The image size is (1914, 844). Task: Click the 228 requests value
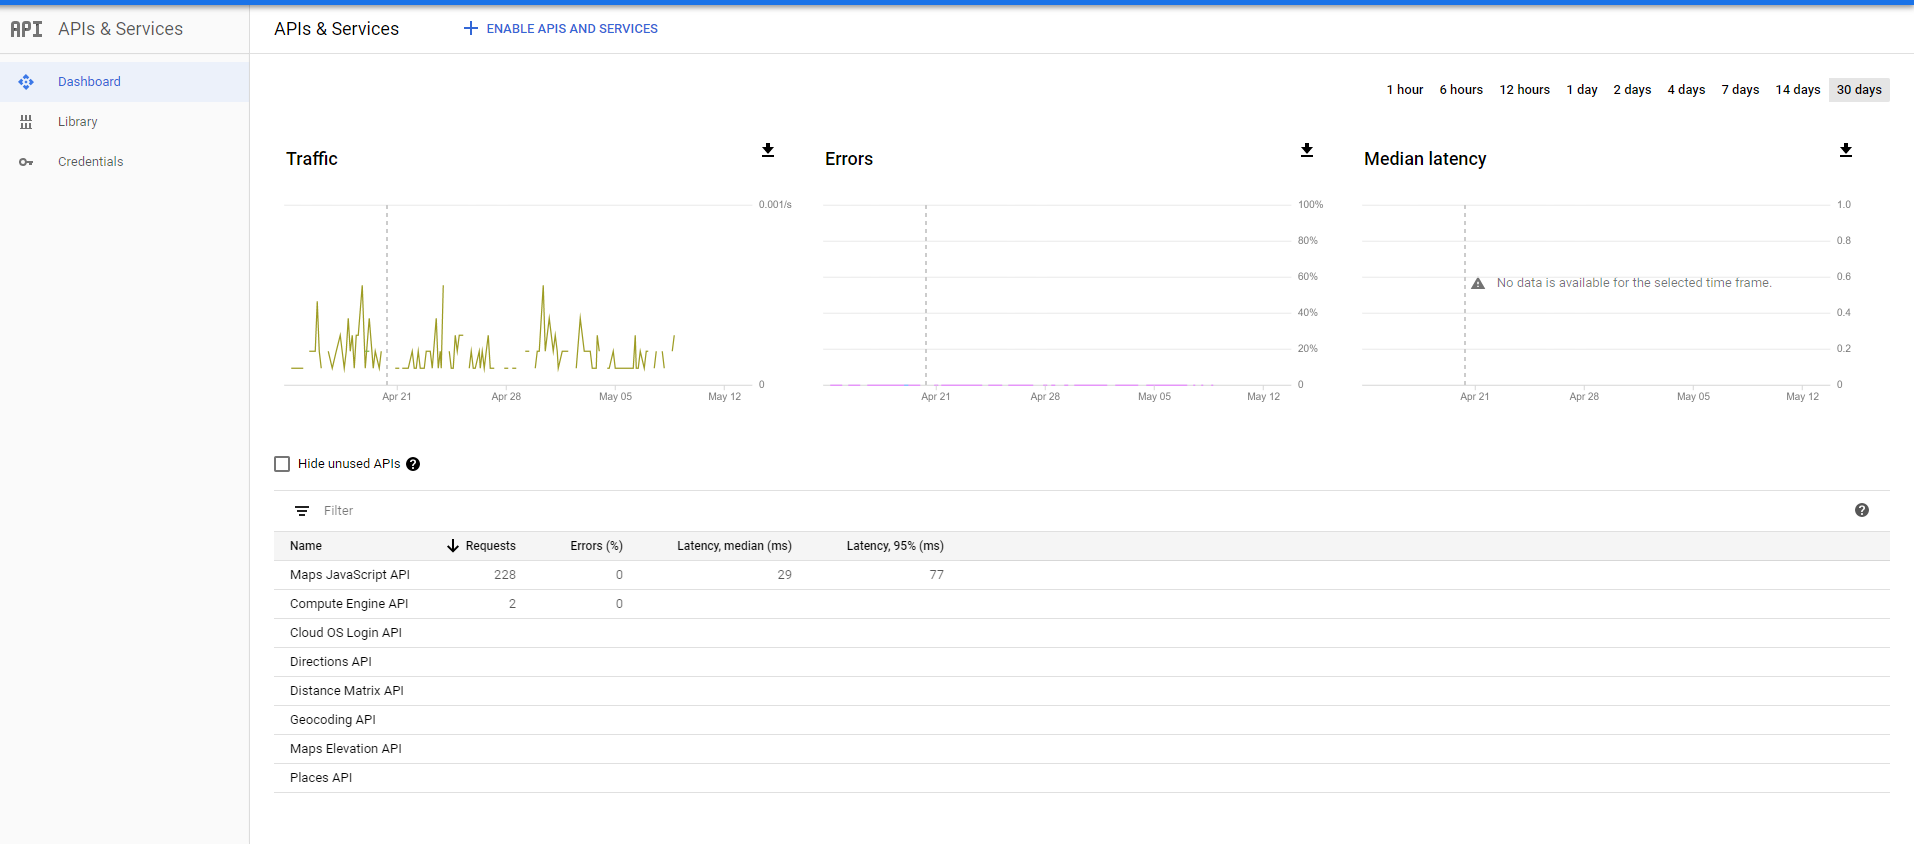point(505,575)
